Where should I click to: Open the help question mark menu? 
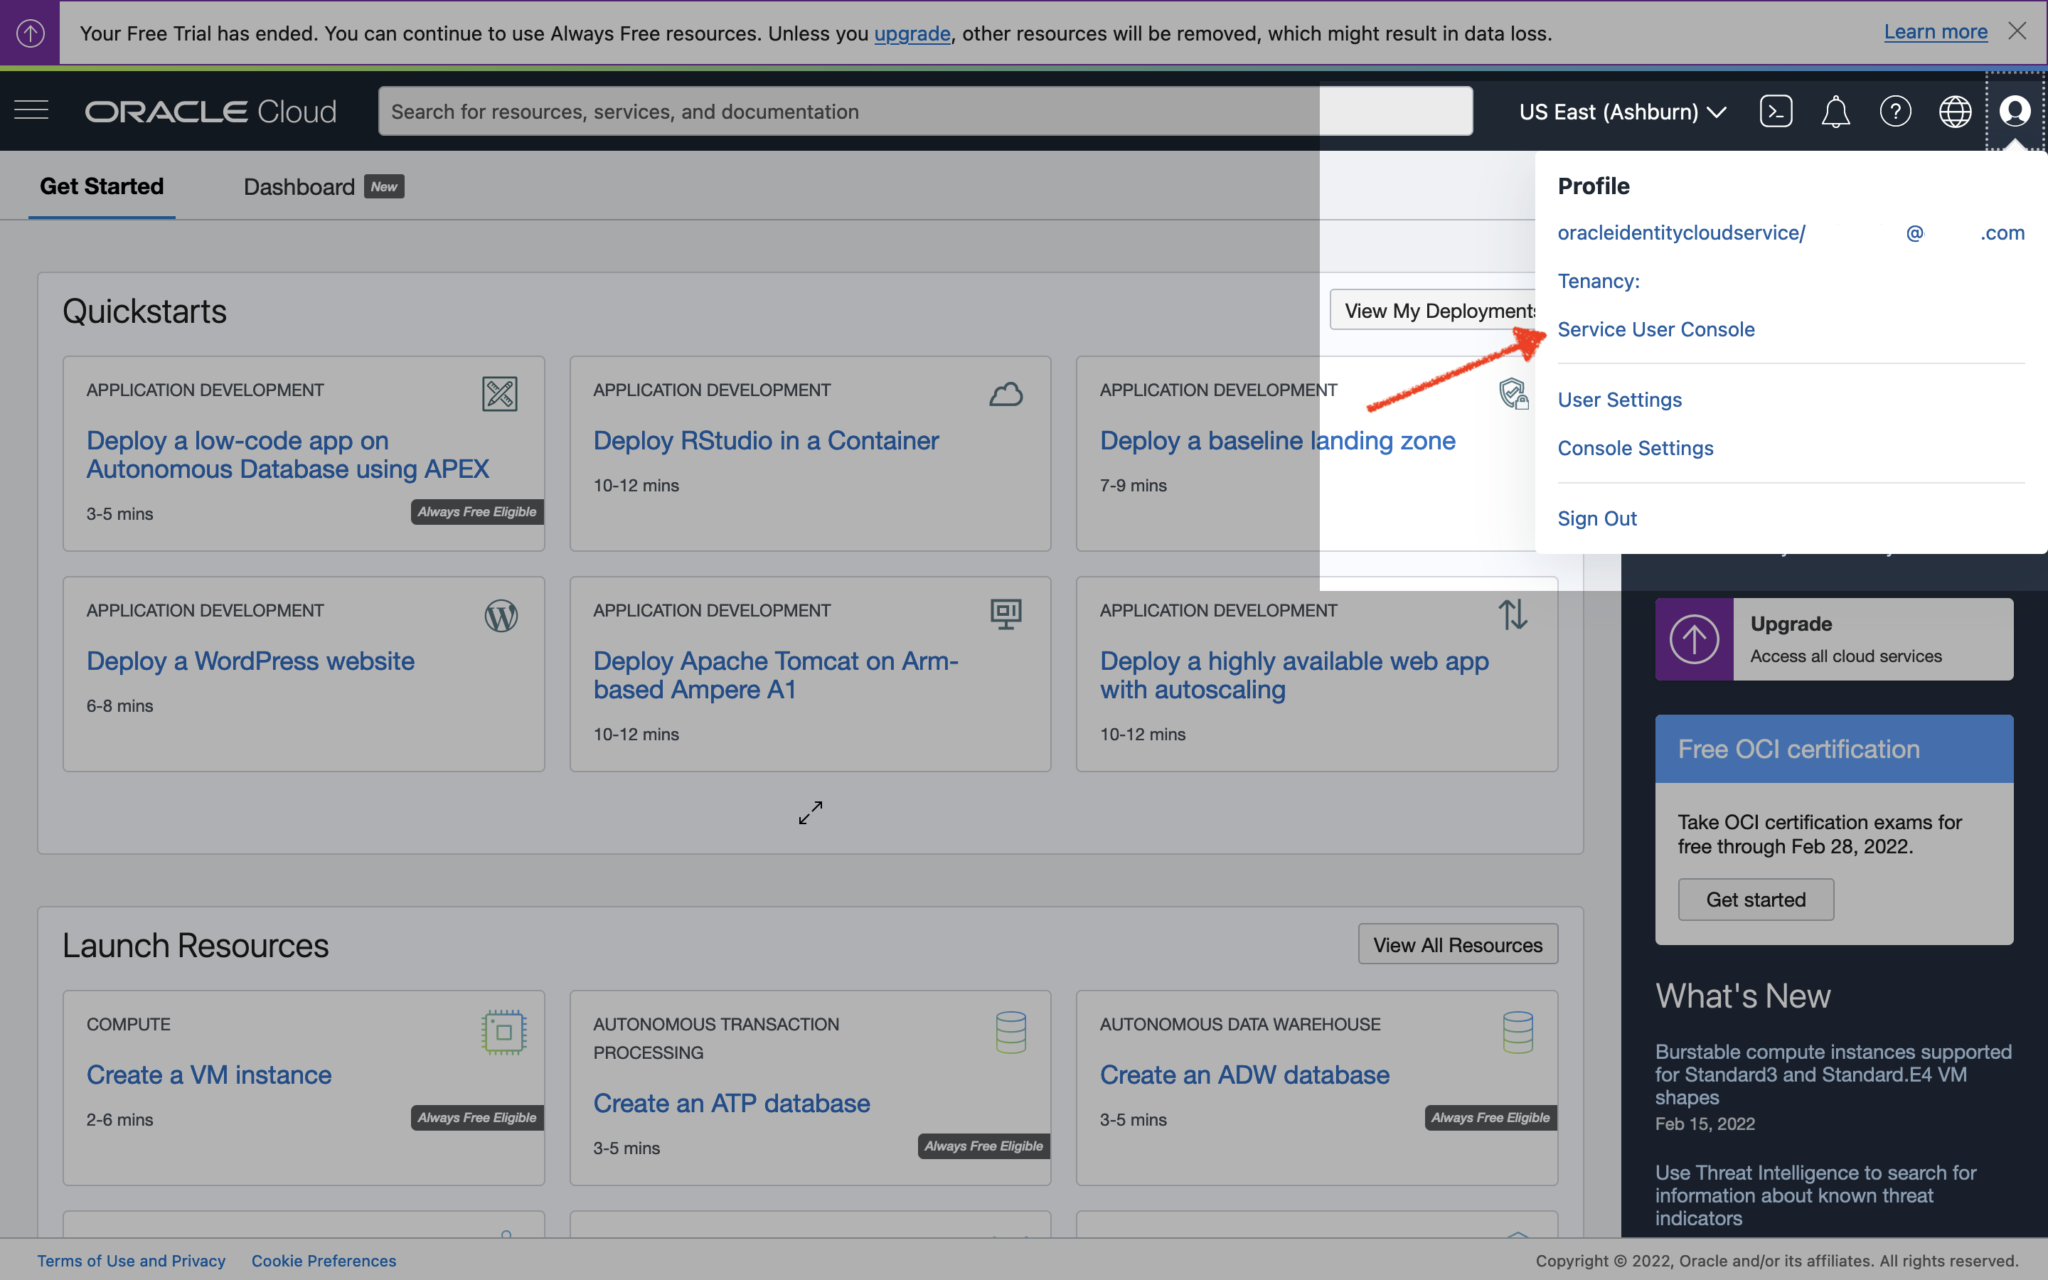[x=1895, y=111]
